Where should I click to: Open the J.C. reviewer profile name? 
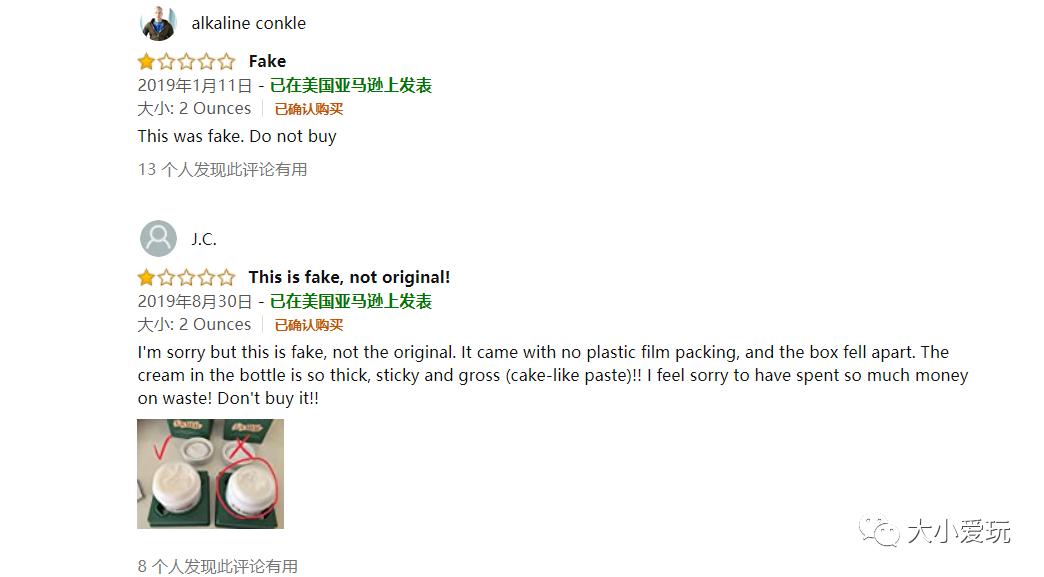click(x=204, y=239)
